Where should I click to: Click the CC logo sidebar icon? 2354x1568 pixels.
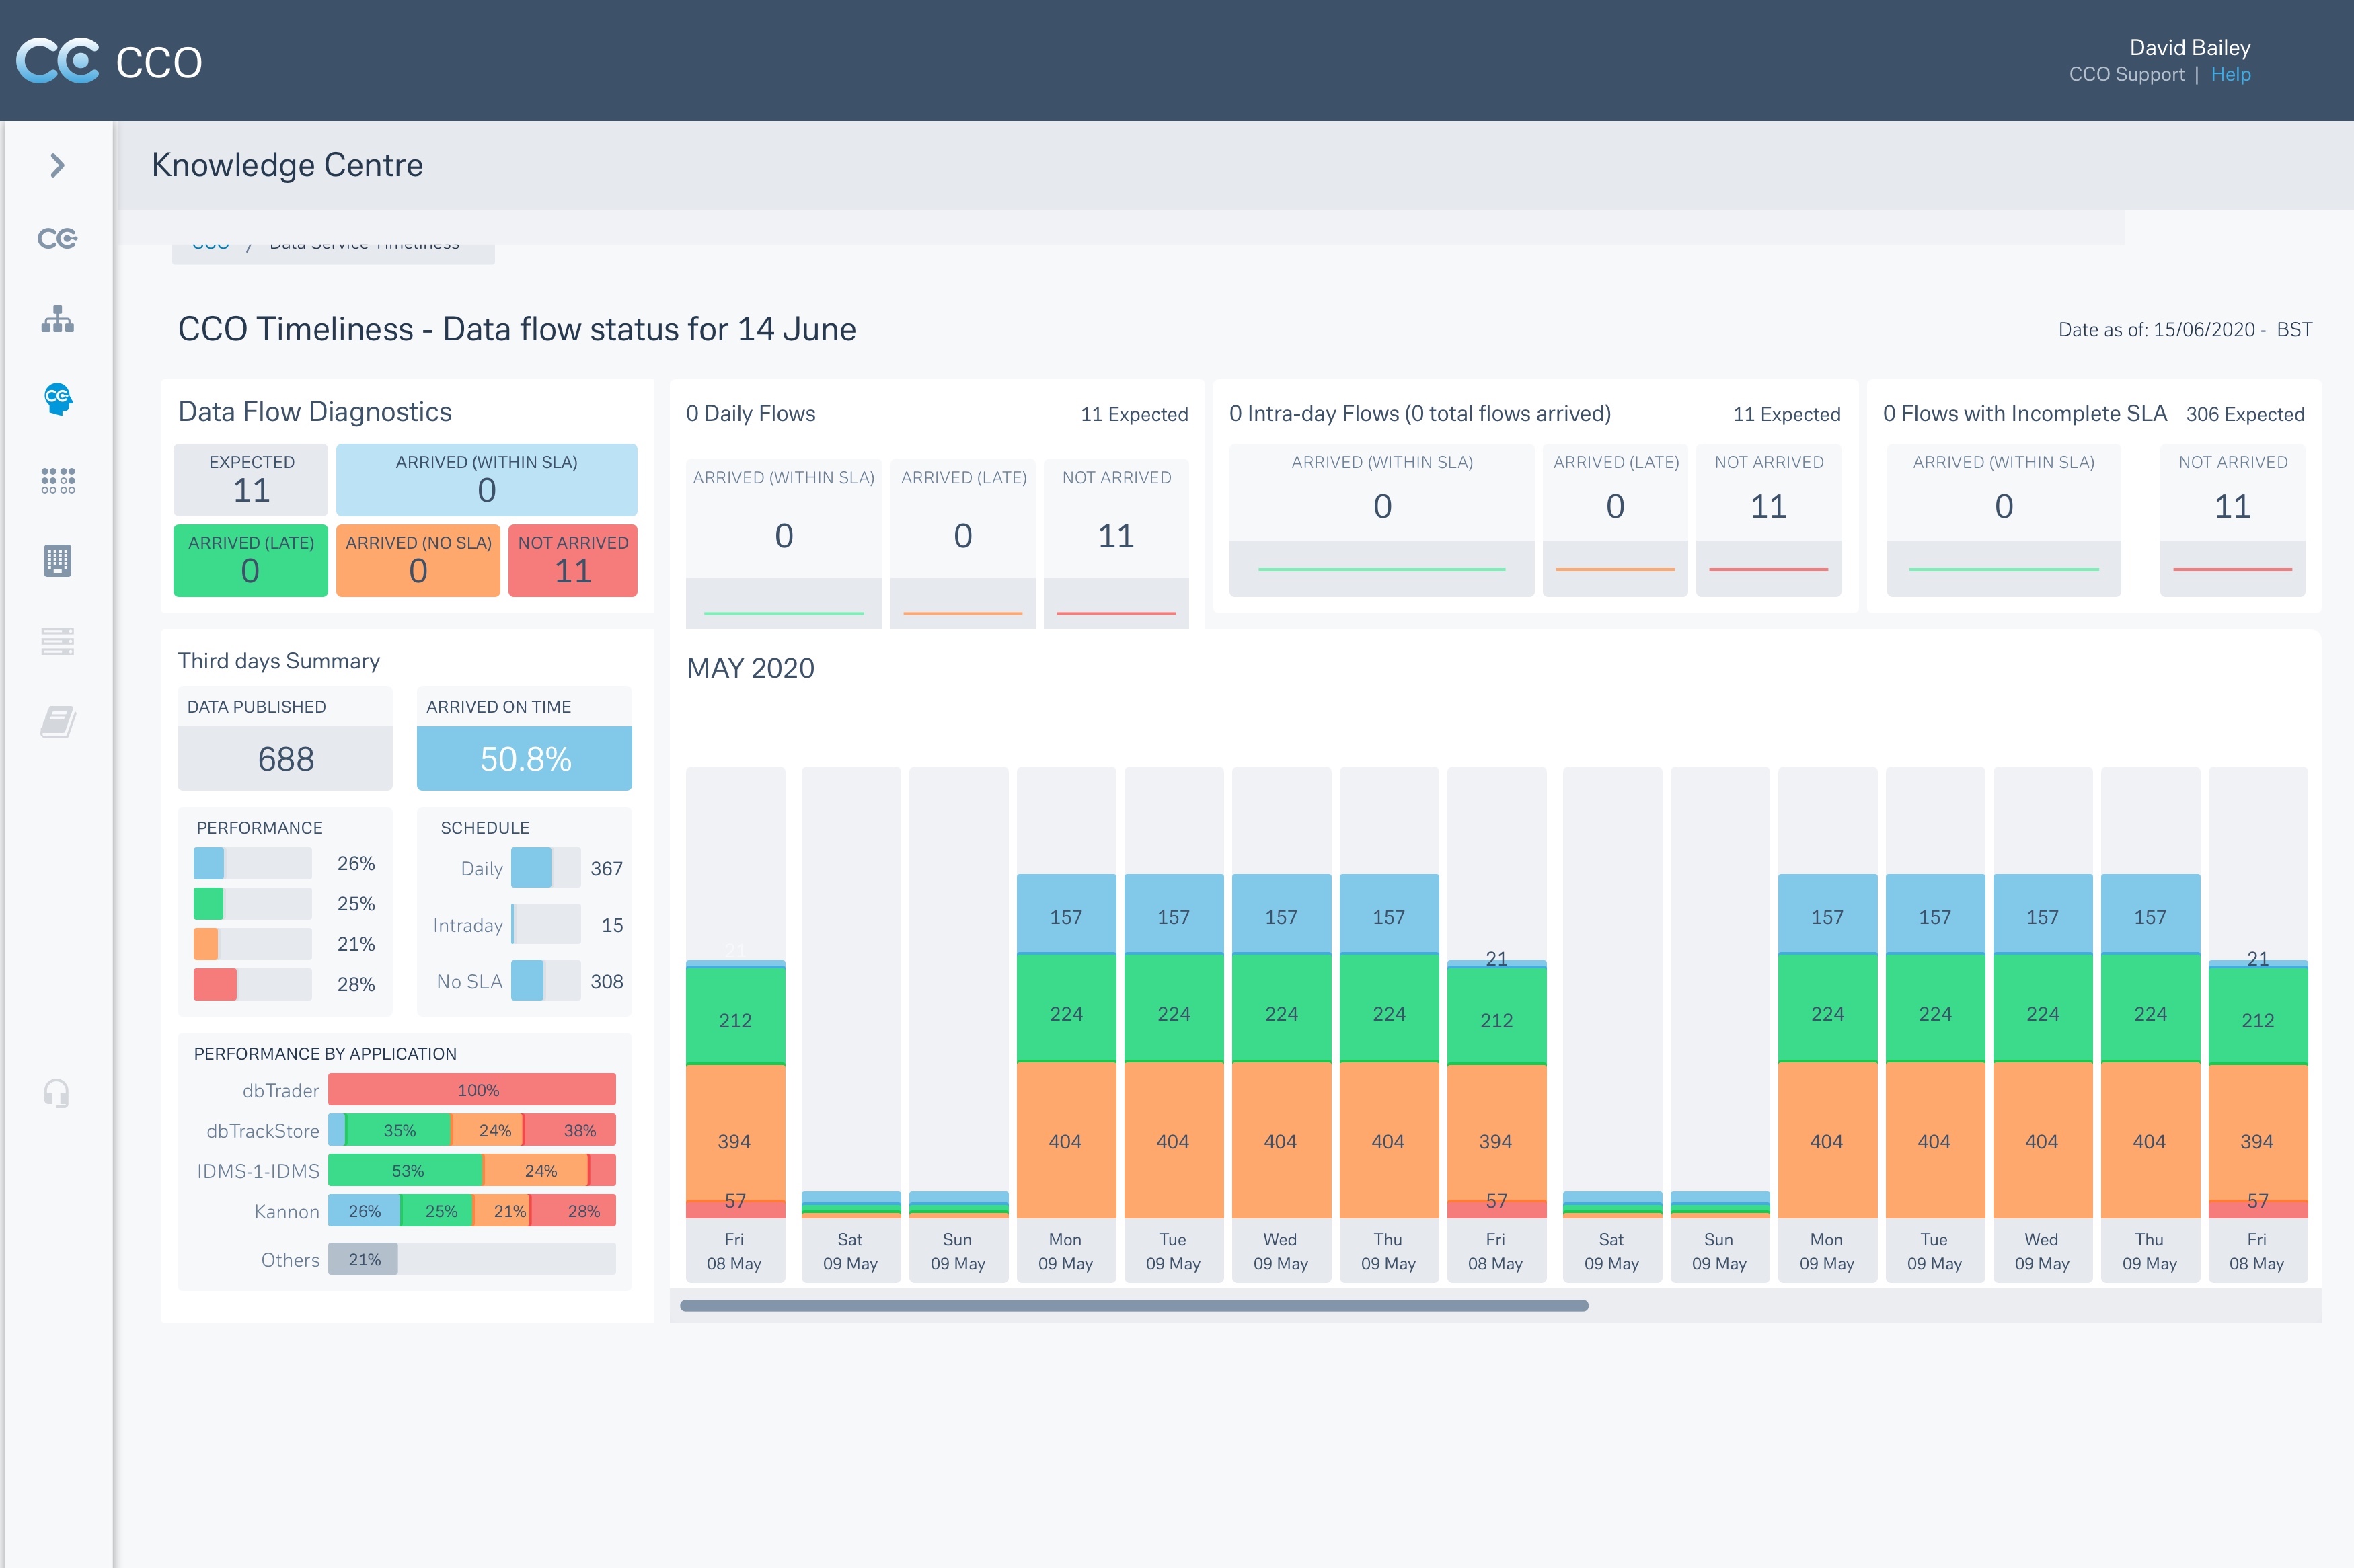tap(57, 239)
